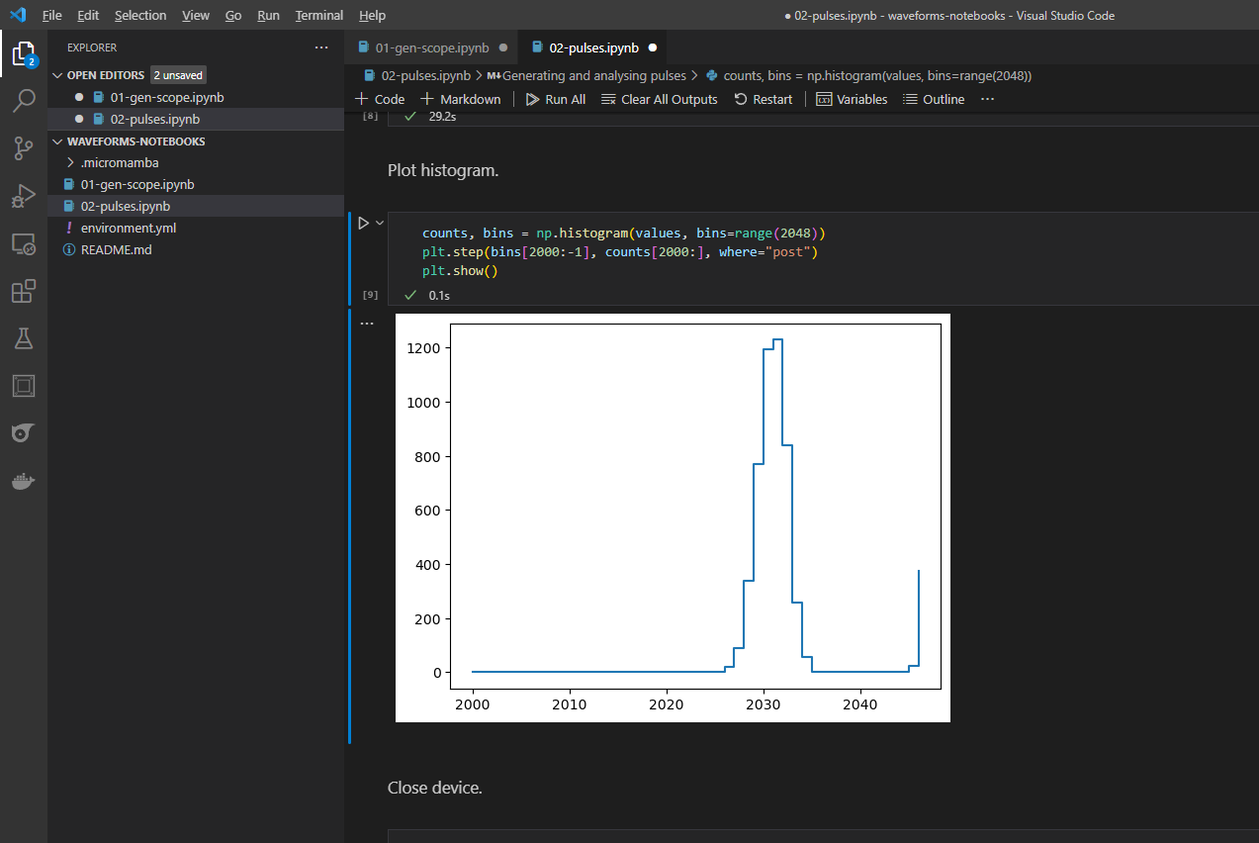Image resolution: width=1259 pixels, height=843 pixels.
Task: Open the Search view in the Activity Bar
Action: tap(22, 100)
